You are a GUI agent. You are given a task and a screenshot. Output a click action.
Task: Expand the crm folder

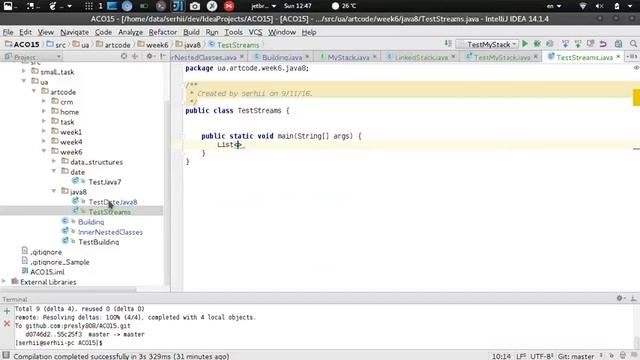point(44,101)
